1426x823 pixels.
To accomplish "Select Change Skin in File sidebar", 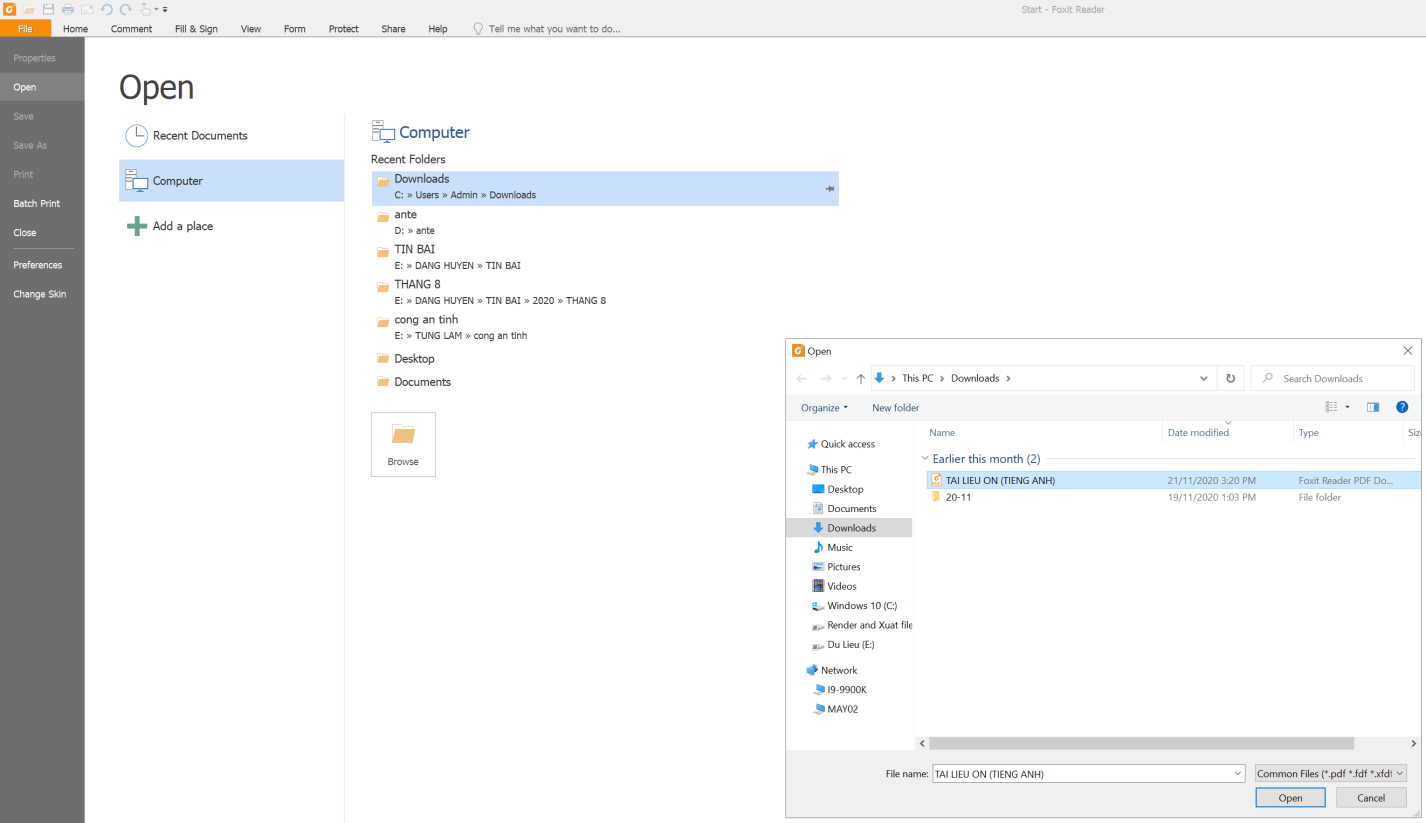I will tap(42, 294).
